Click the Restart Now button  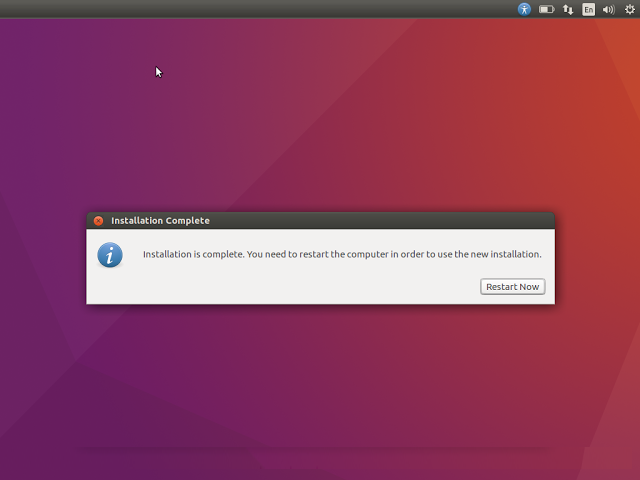(x=513, y=287)
